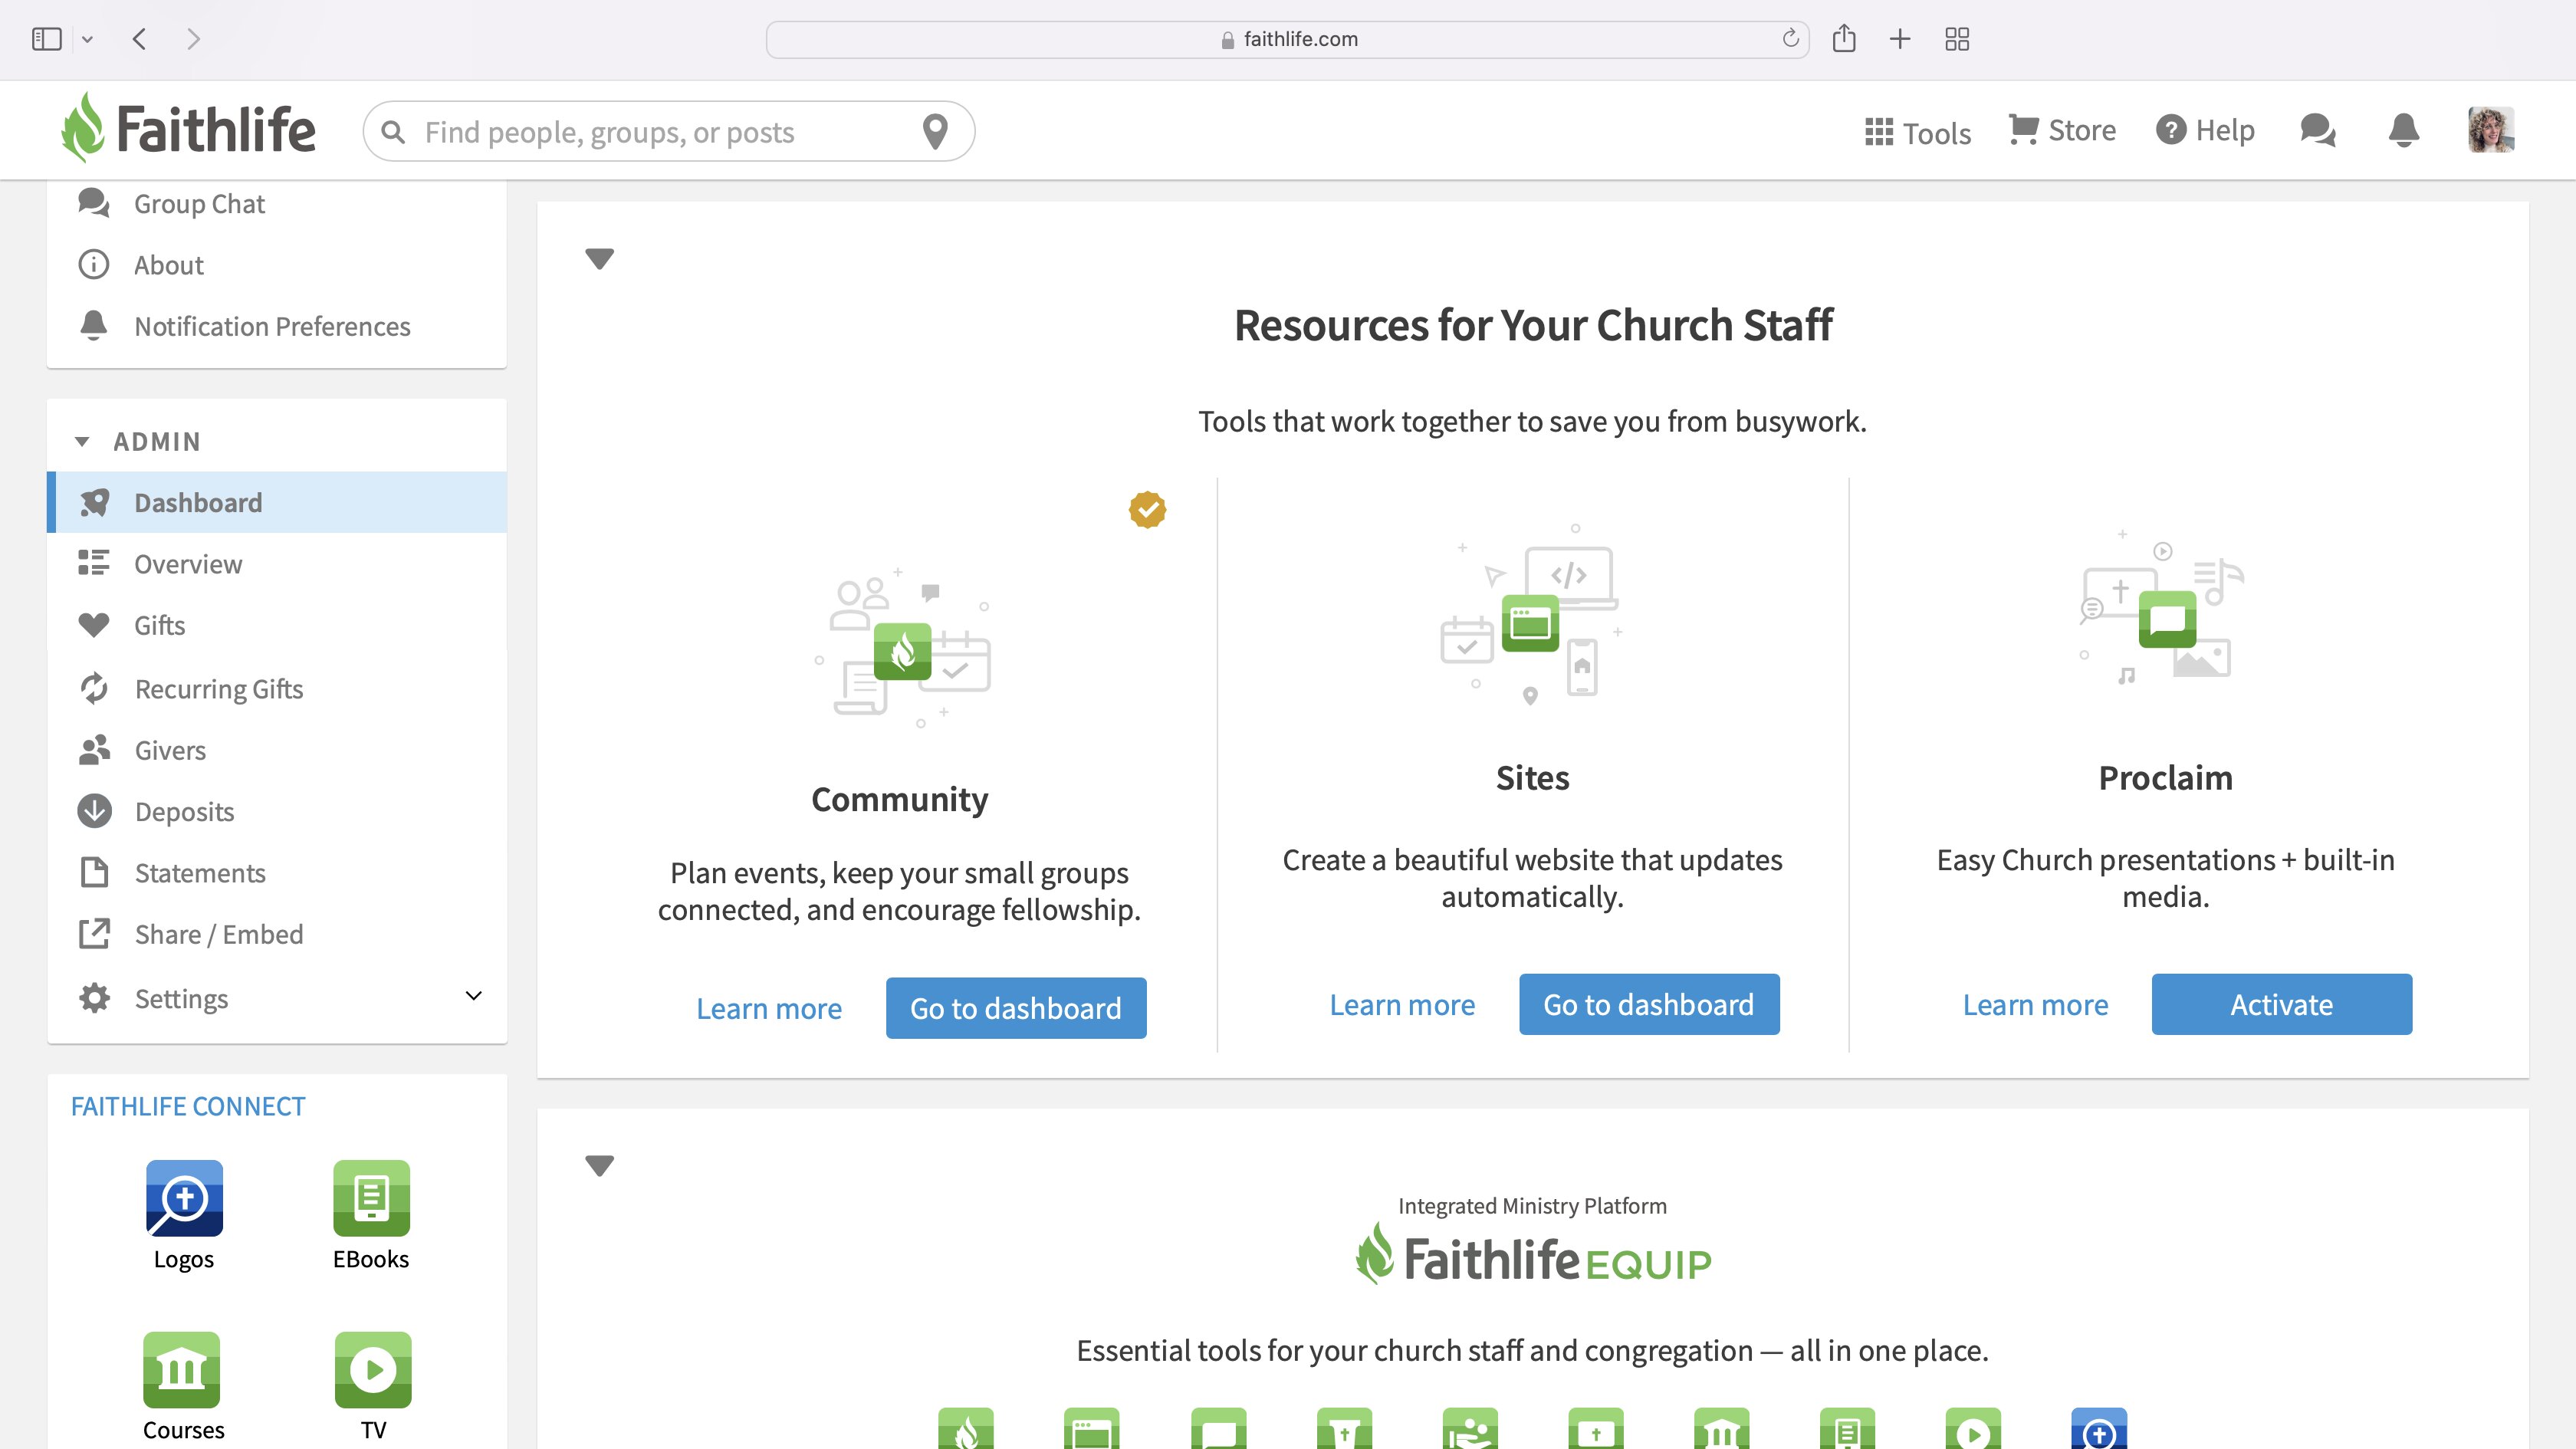Click Learn more under Sites
This screenshot has width=2576, height=1449.
[x=1402, y=1004]
